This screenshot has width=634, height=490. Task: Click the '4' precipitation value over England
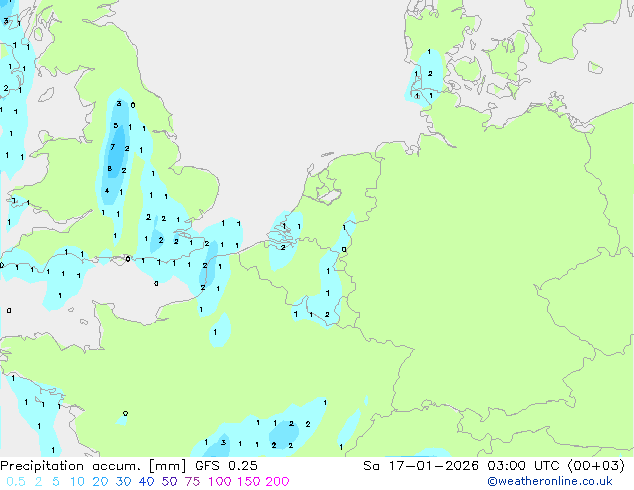coord(107,190)
